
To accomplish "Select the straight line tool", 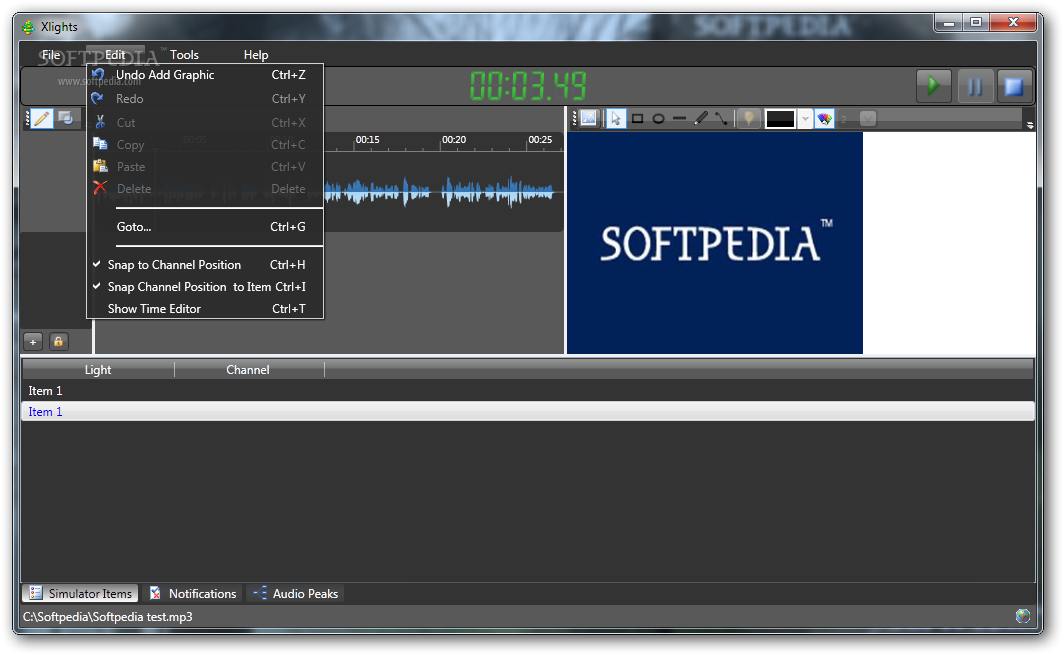I will (x=679, y=119).
